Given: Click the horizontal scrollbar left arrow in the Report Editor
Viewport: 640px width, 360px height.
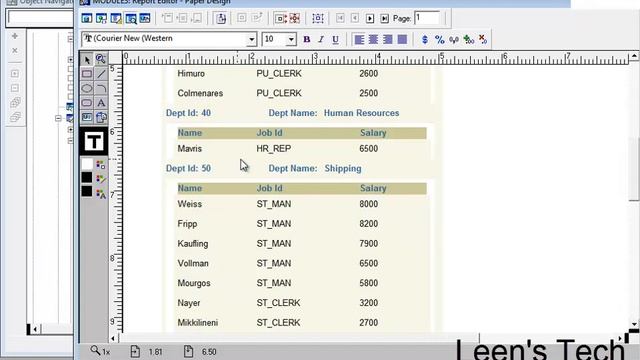Looking at the screenshot, I should pyautogui.click(x=113, y=338).
